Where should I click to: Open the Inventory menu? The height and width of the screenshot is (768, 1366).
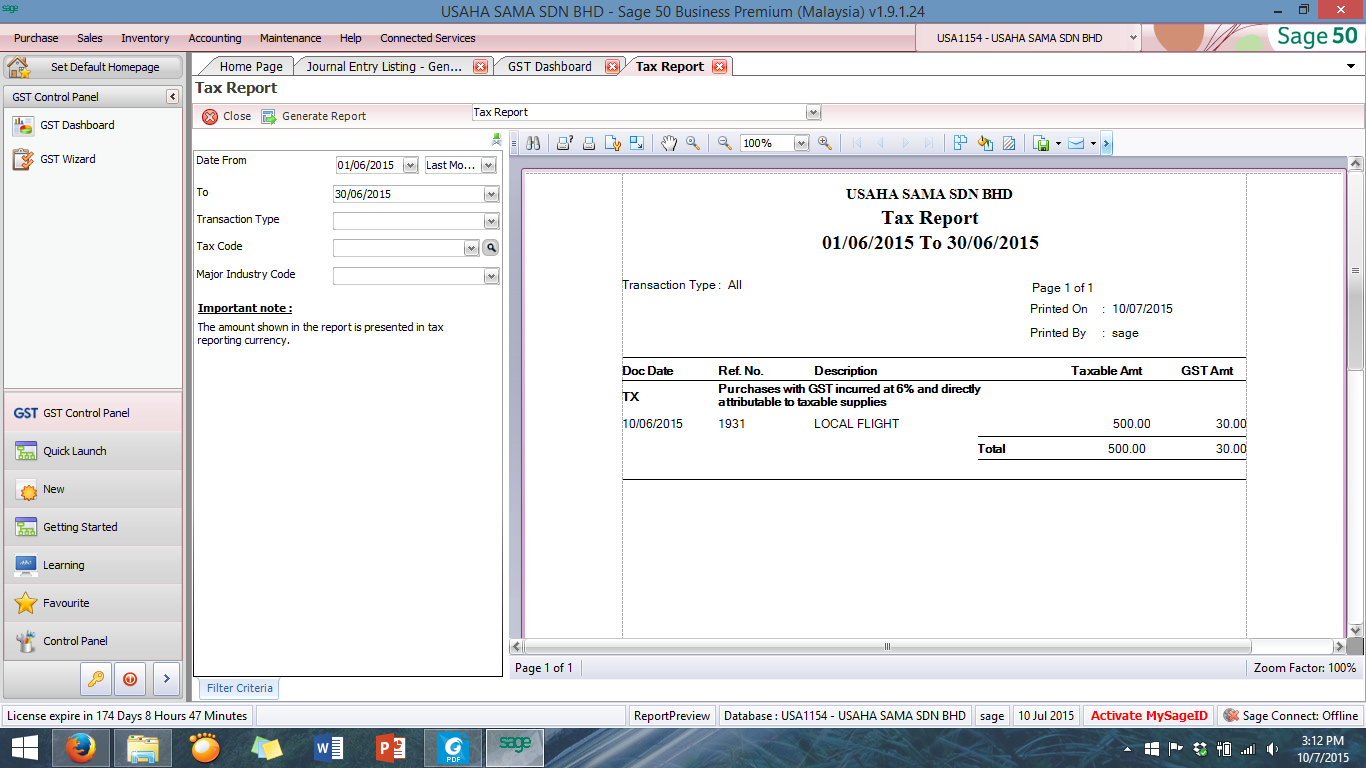145,38
